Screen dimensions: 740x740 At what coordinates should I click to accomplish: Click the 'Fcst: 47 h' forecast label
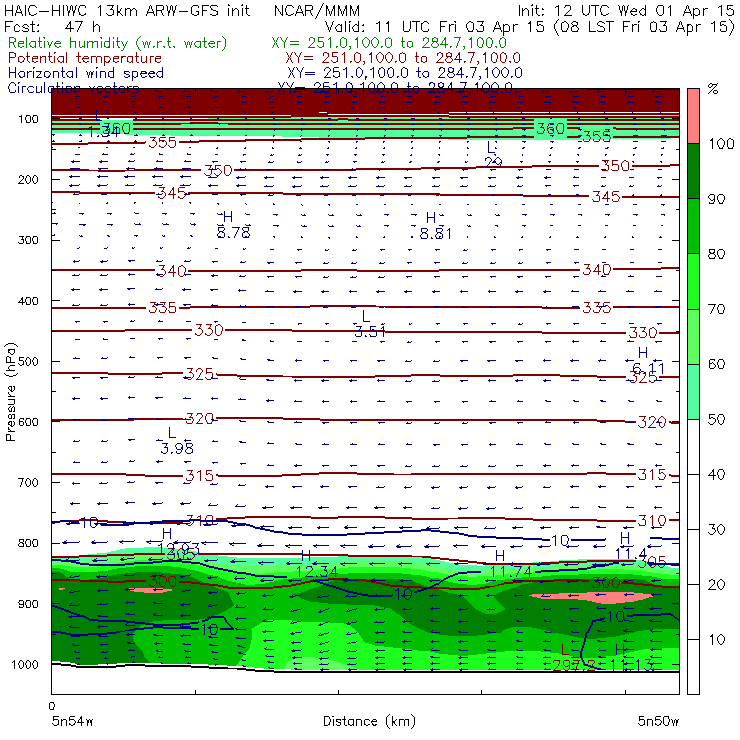pos(52,26)
